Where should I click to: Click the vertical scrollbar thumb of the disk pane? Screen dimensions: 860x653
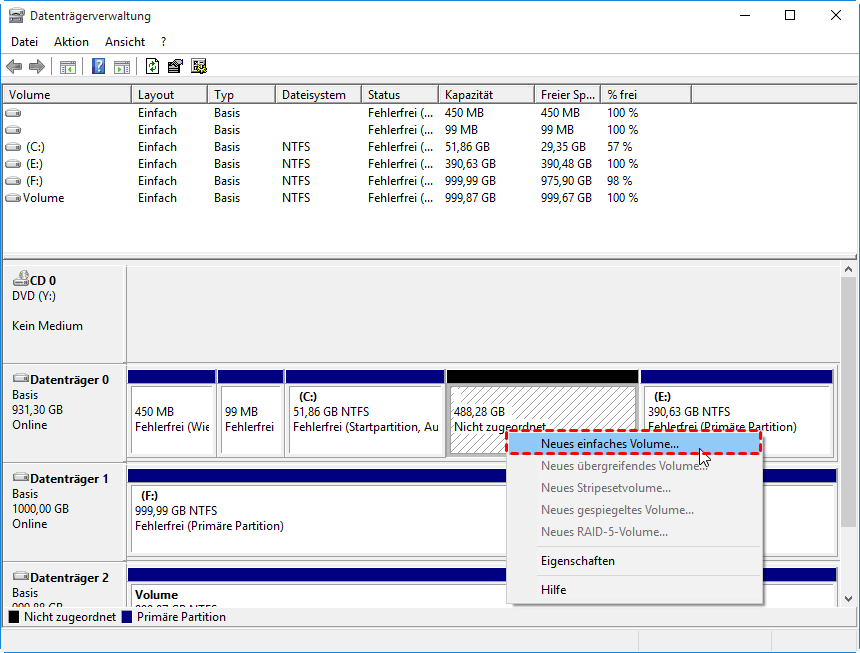(x=848, y=401)
